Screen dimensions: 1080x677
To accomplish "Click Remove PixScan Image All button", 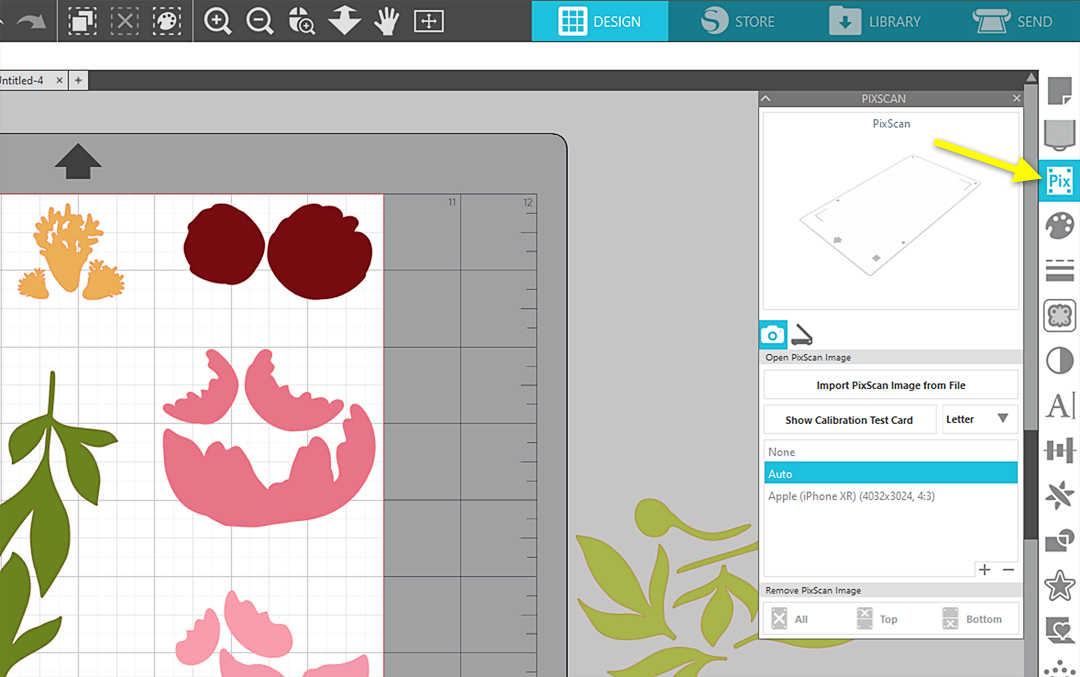I will point(790,619).
